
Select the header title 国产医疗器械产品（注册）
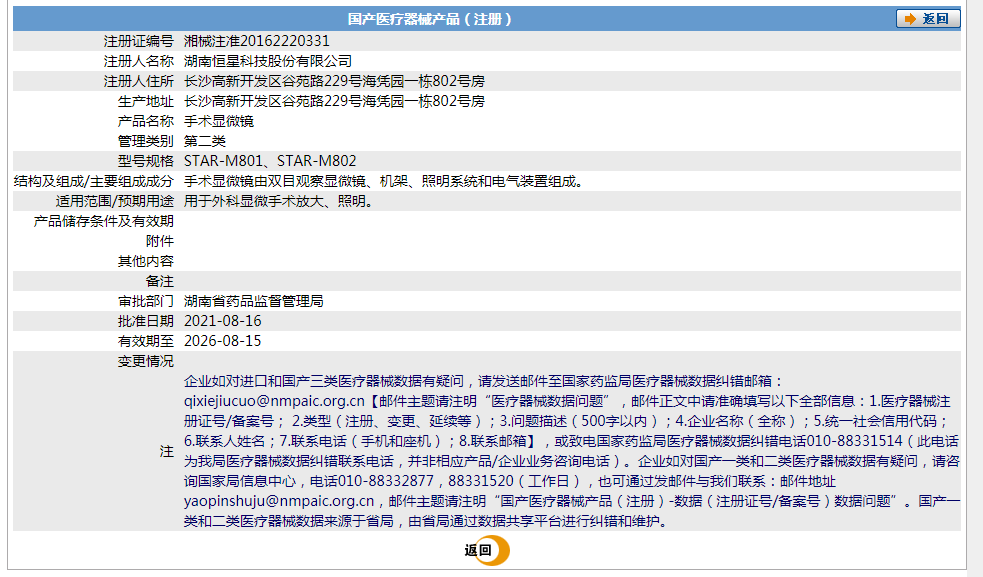[x=430, y=19]
